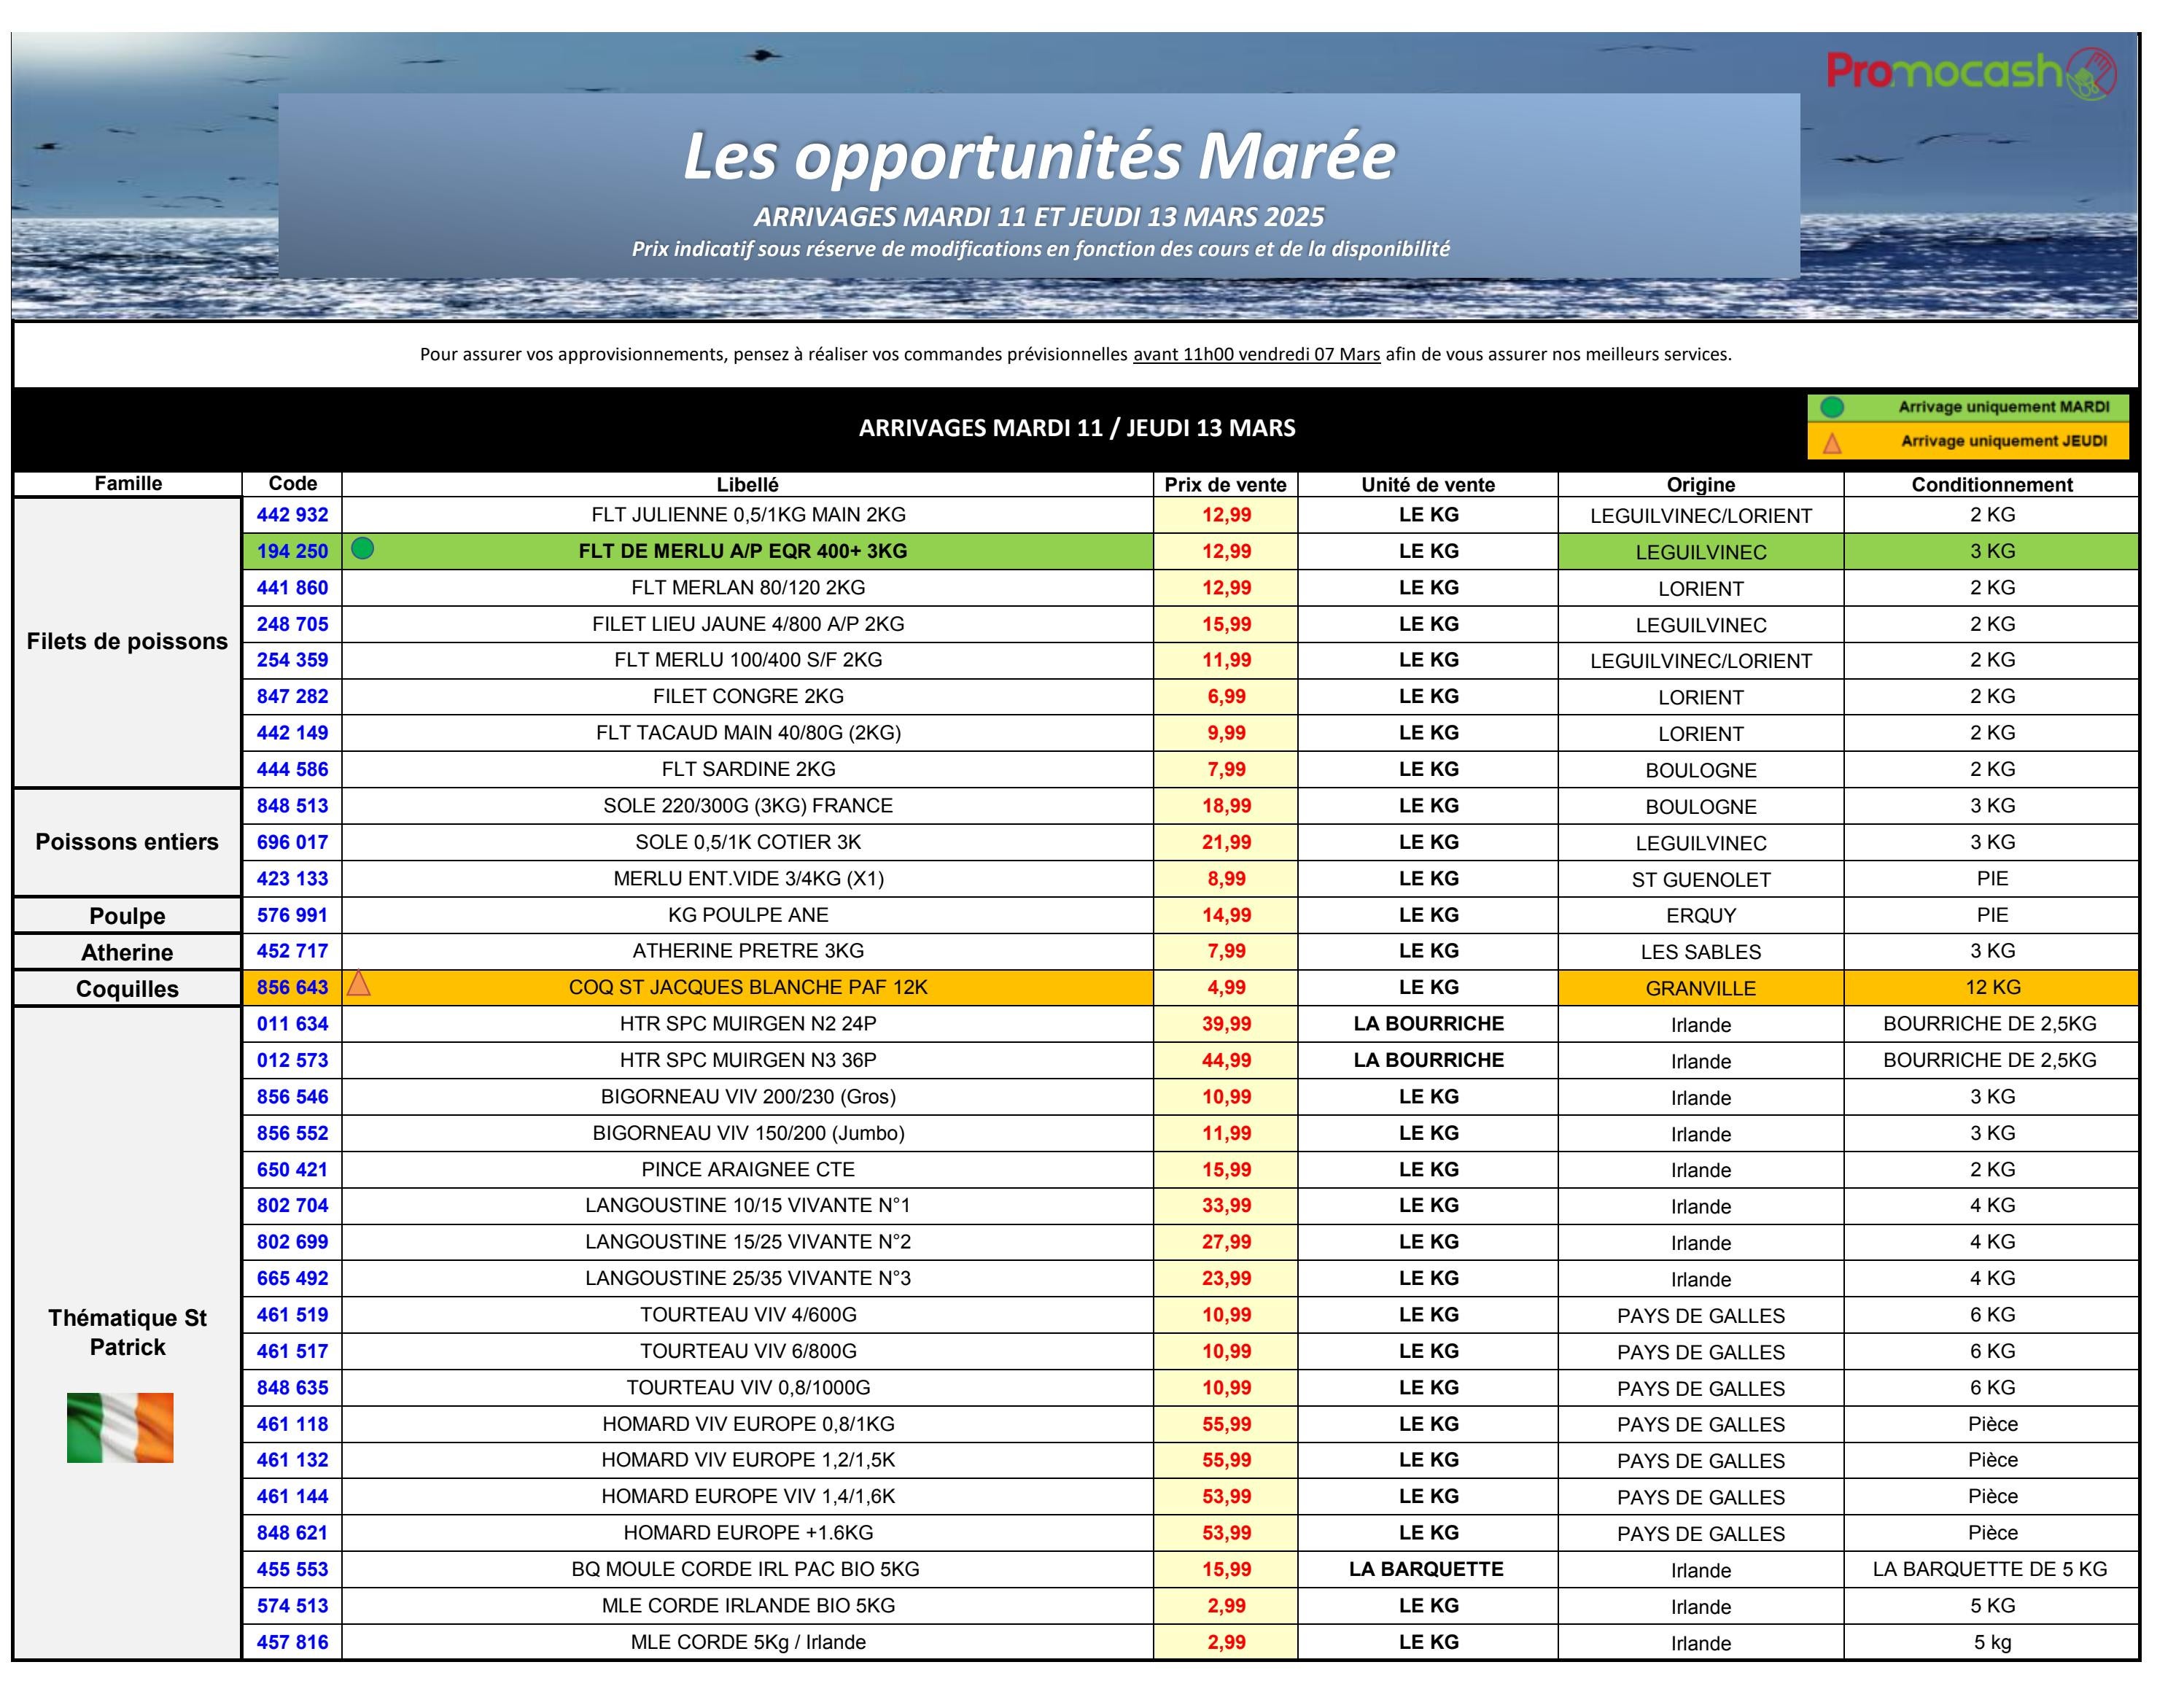The width and height of the screenshot is (2184, 1689).
Task: Click 'SOLE 220/300G (3KG) FRANCE' label
Action: click(748, 806)
